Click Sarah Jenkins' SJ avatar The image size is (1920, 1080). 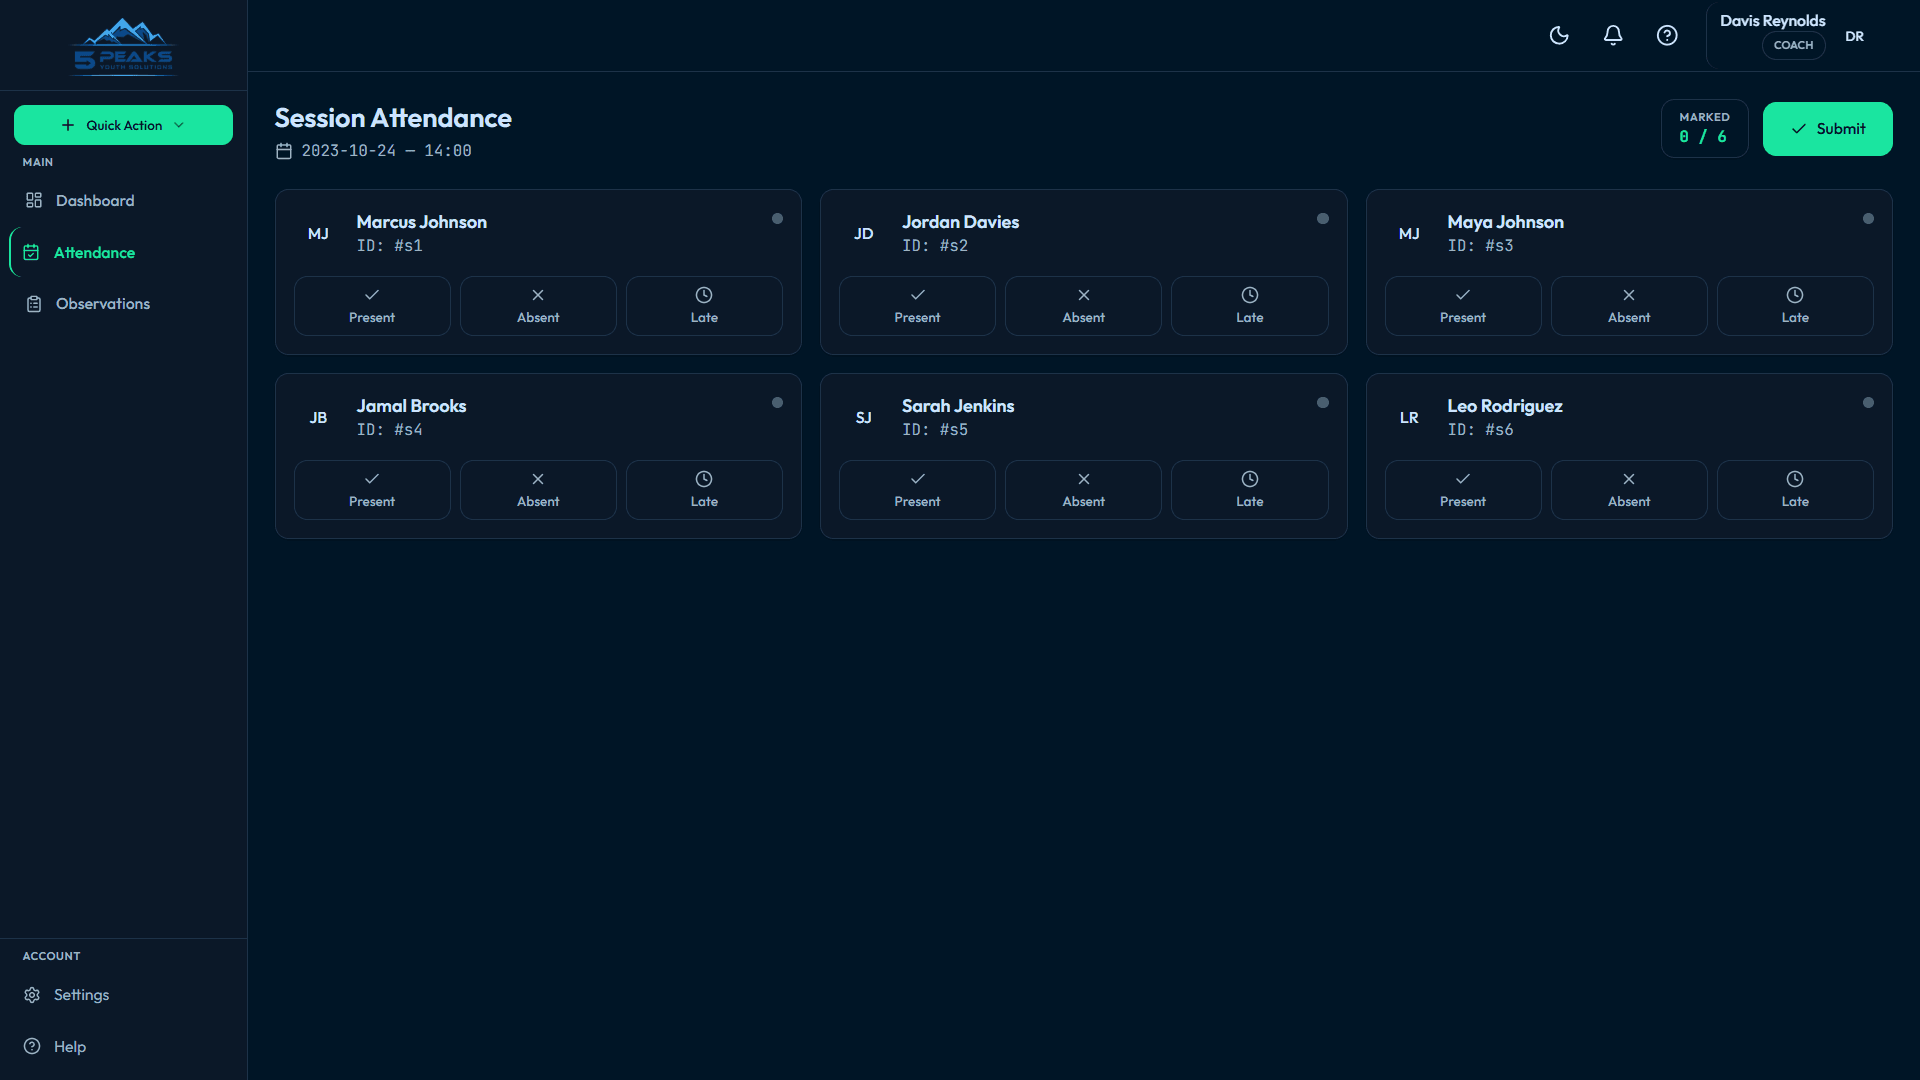[864, 418]
